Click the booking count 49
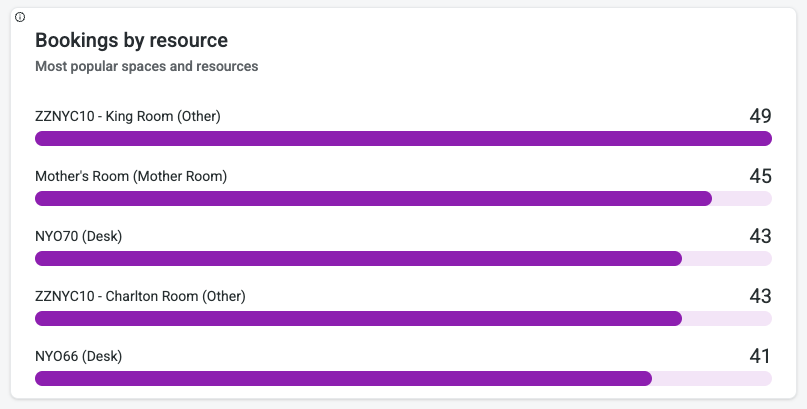The height and width of the screenshot is (409, 807). [x=760, y=116]
